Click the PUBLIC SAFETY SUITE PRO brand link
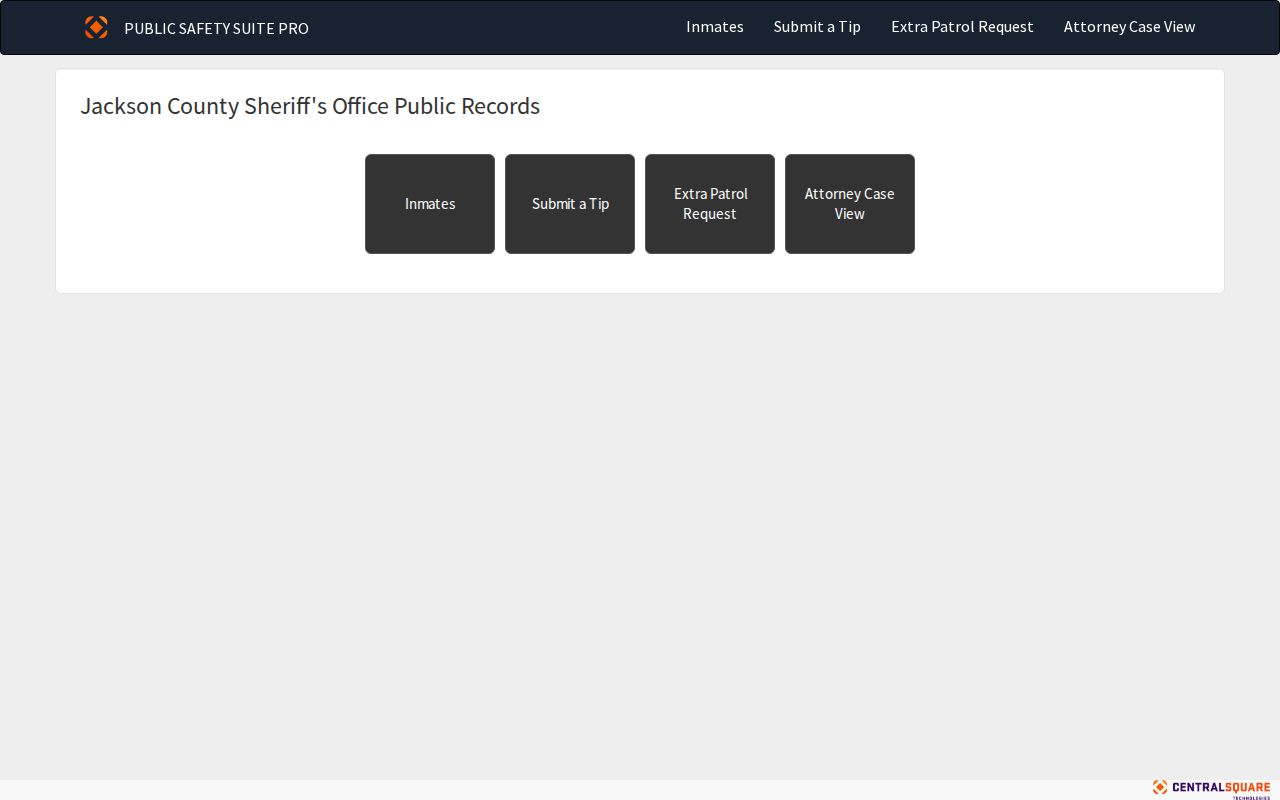1280x800 pixels. [216, 28]
